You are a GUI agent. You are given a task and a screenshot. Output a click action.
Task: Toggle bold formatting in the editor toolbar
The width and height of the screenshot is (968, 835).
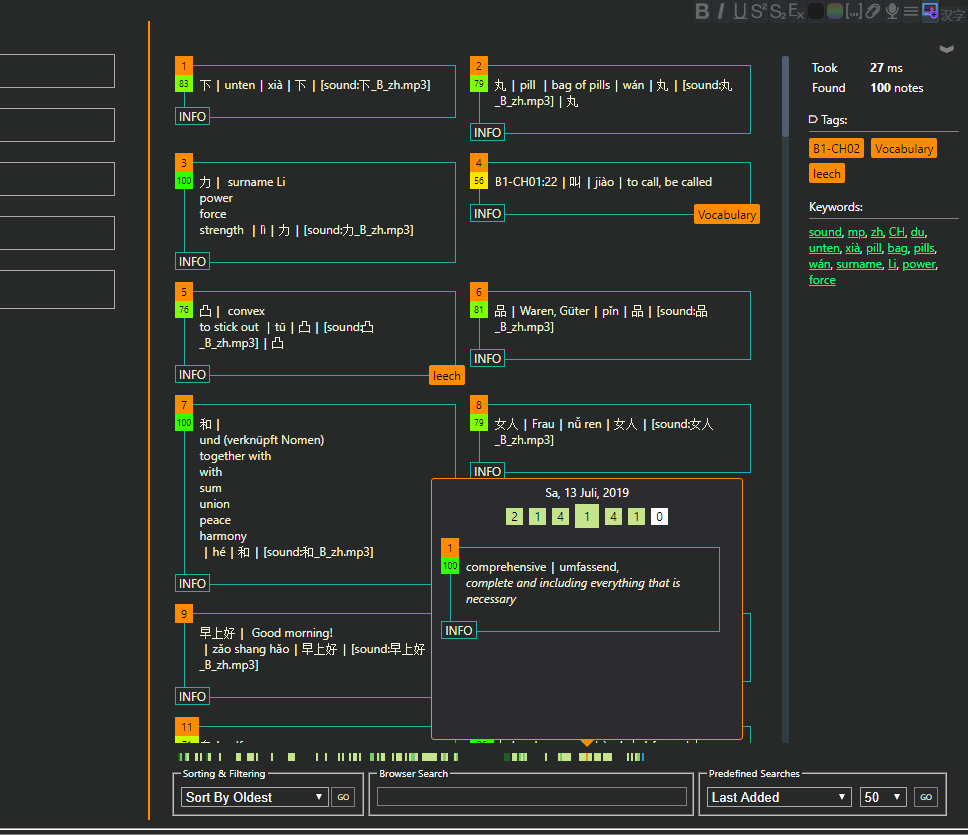(702, 11)
